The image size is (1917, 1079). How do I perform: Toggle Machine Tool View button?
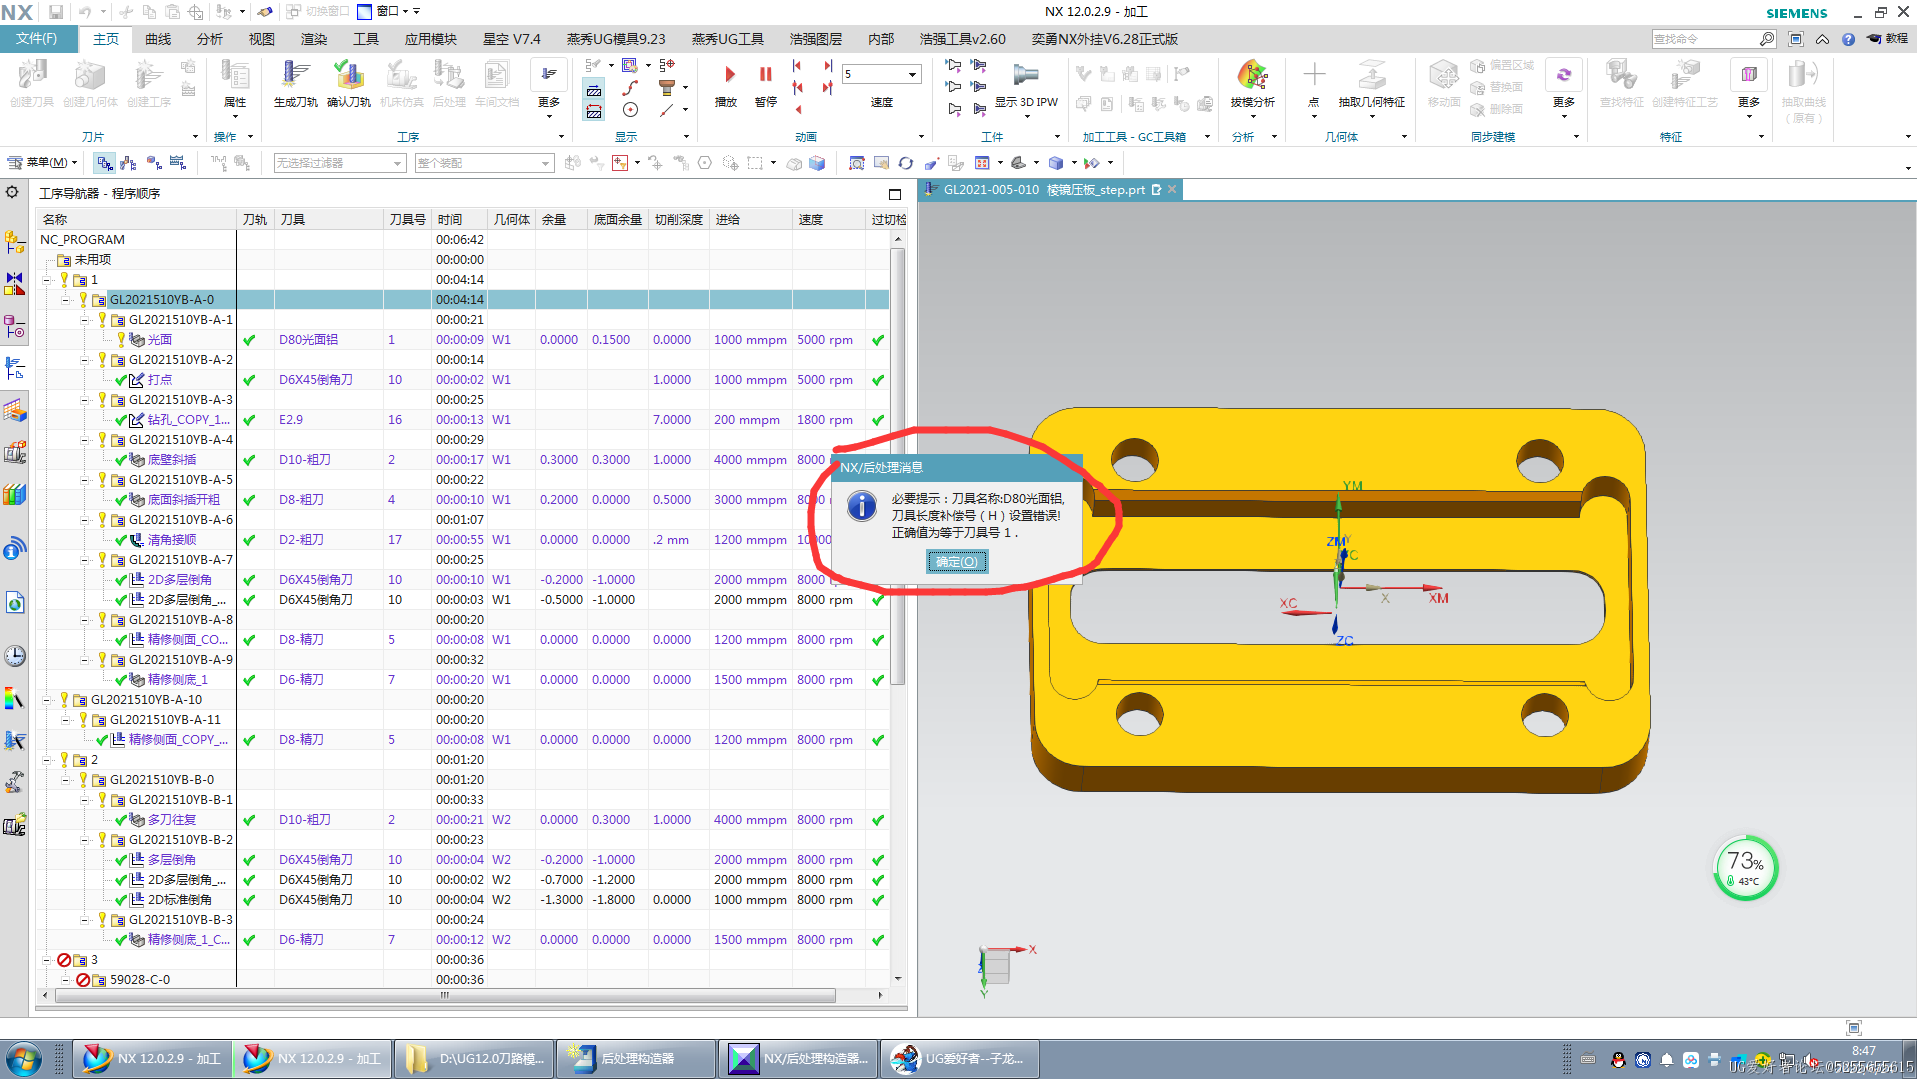(128, 163)
